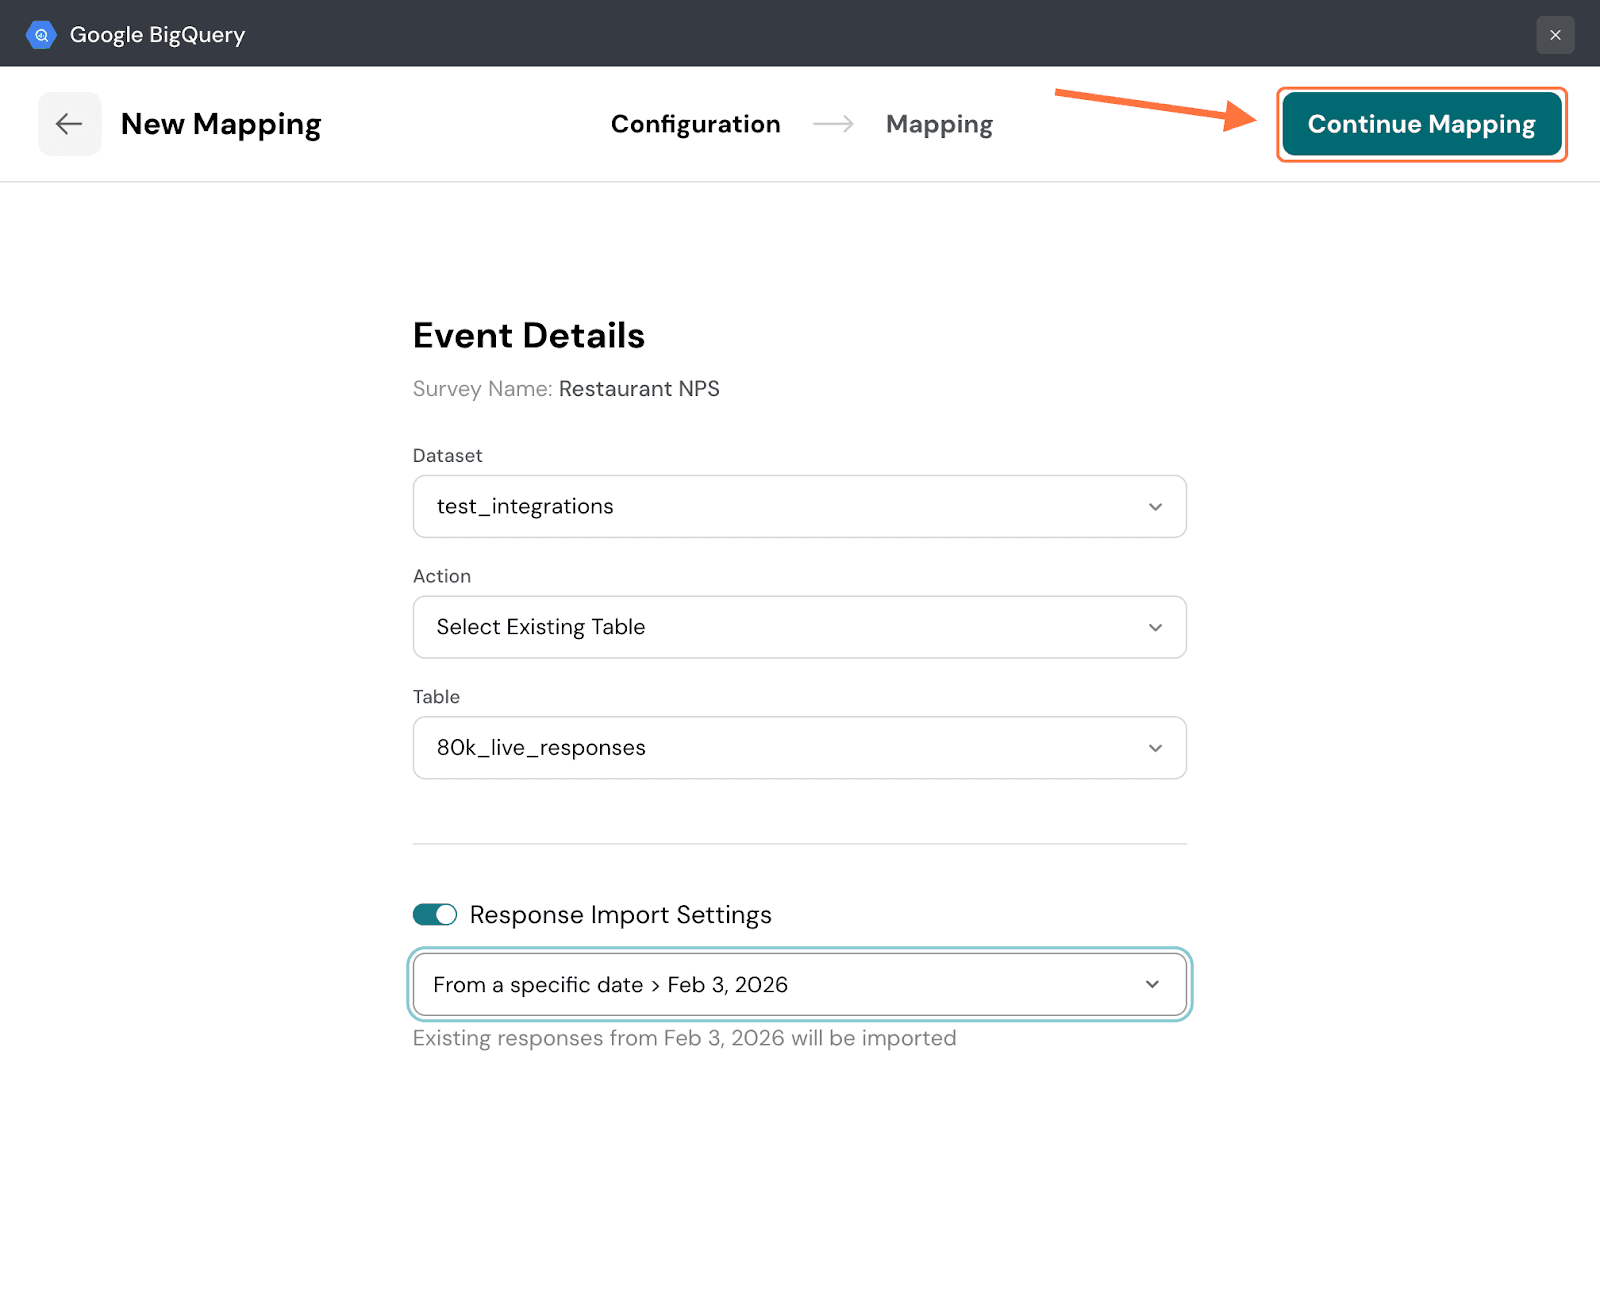Click the chevron in the Dataset field
Image resolution: width=1600 pixels, height=1305 pixels.
1155,507
